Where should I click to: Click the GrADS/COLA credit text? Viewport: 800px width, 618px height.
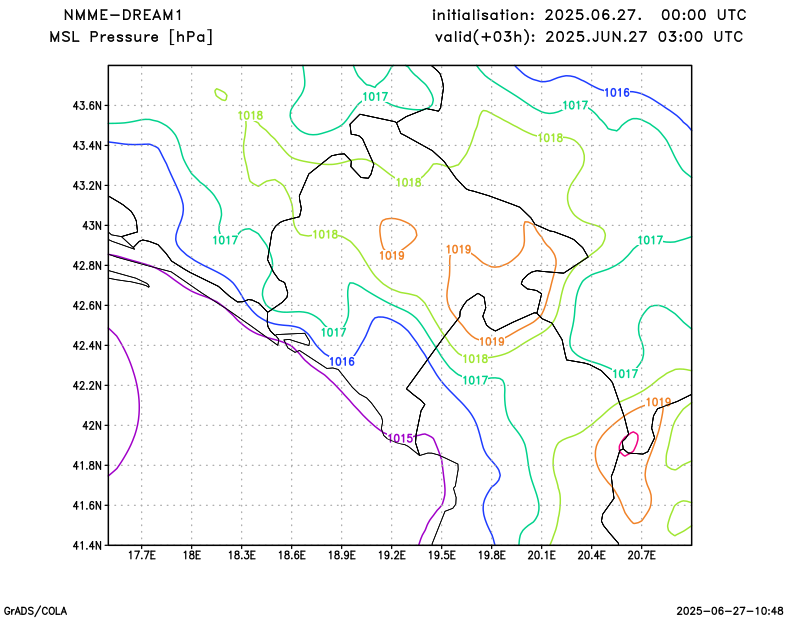pos(35,611)
